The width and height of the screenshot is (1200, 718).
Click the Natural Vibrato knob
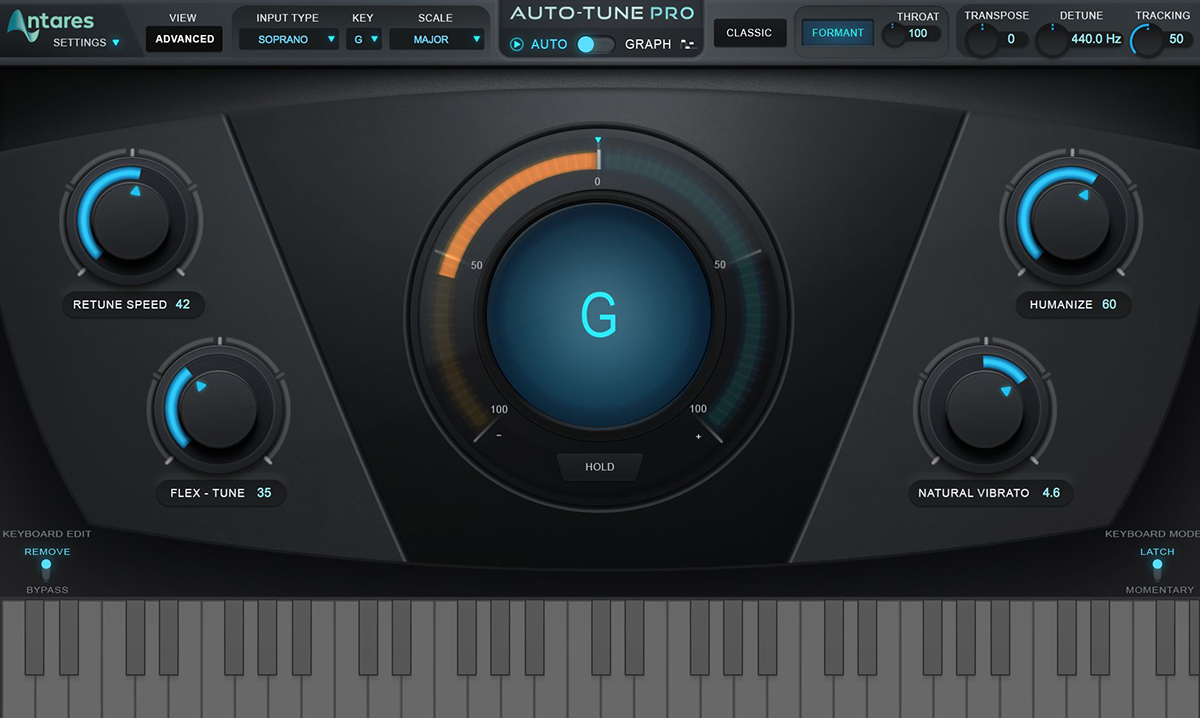click(984, 408)
